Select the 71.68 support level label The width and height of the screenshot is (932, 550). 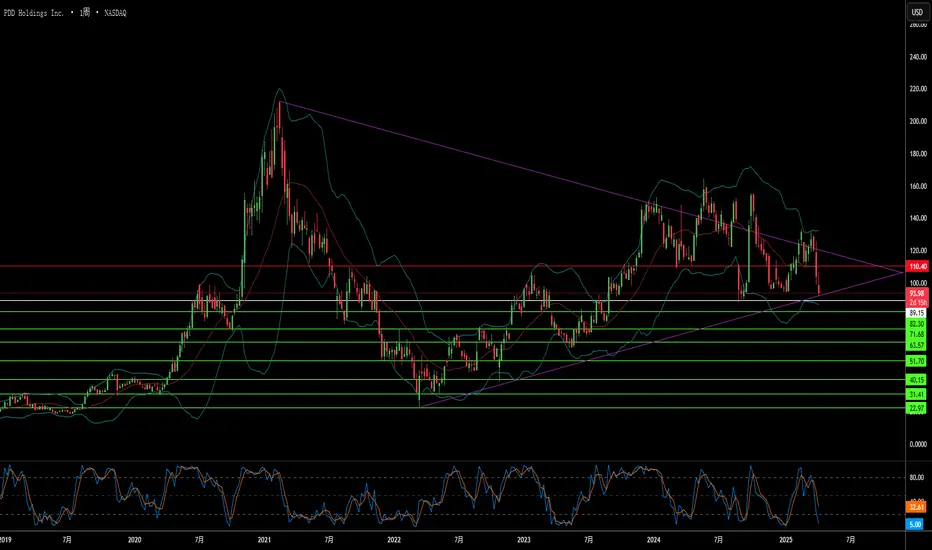(916, 334)
